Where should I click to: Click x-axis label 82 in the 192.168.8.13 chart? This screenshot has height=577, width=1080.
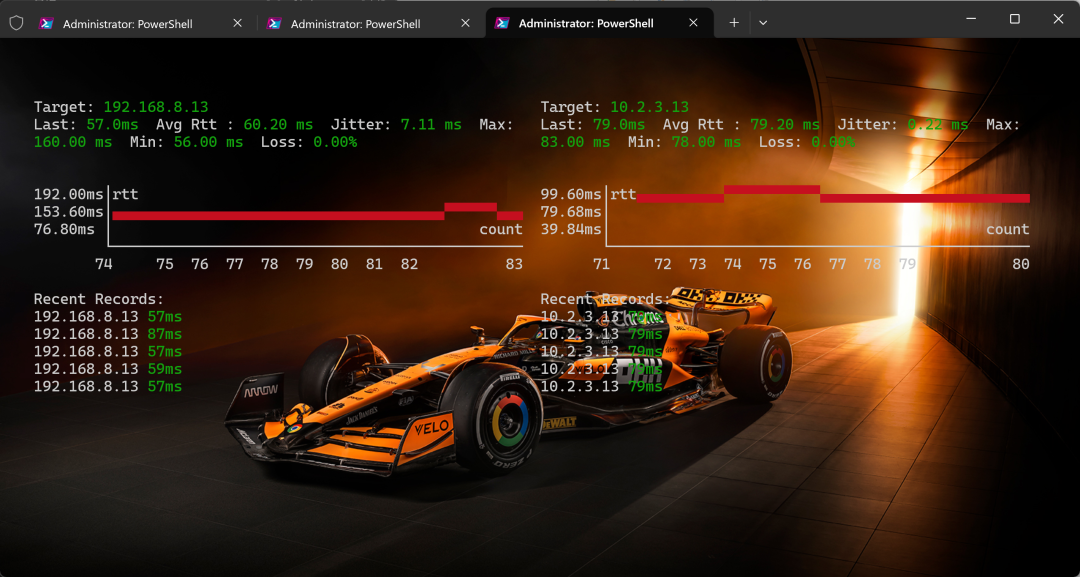pyautogui.click(x=409, y=264)
